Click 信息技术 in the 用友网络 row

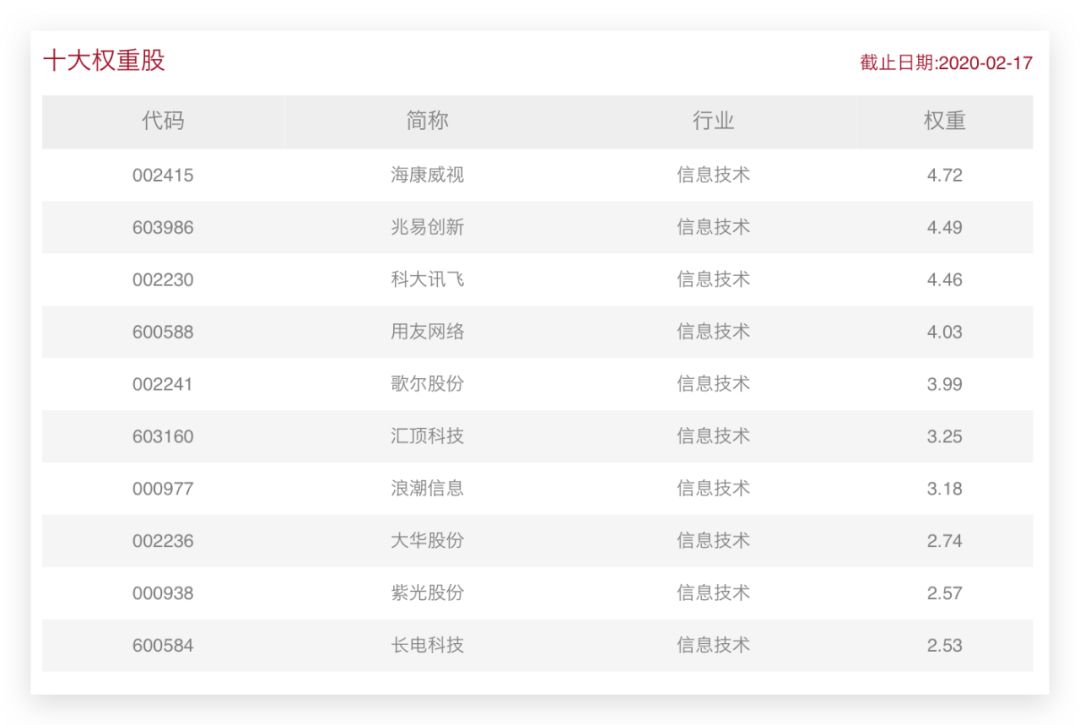tap(713, 332)
